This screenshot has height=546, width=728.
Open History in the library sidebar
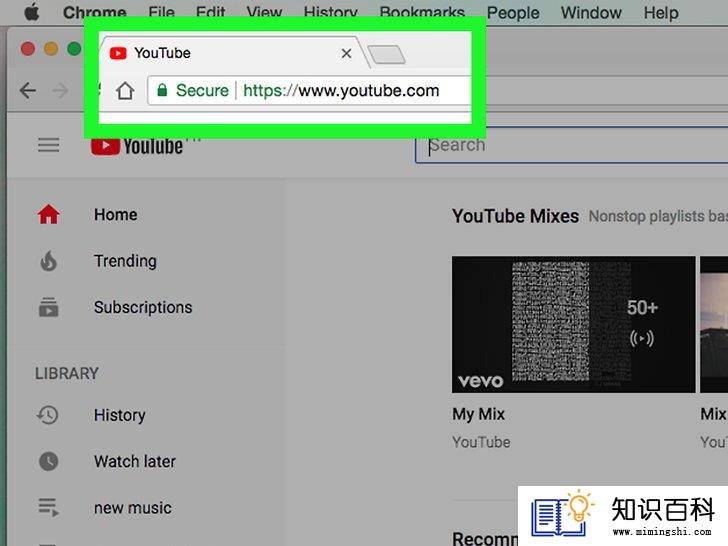tap(119, 415)
